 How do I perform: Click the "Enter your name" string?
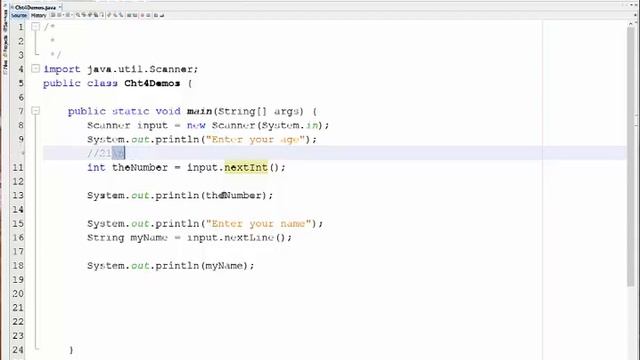(x=259, y=224)
